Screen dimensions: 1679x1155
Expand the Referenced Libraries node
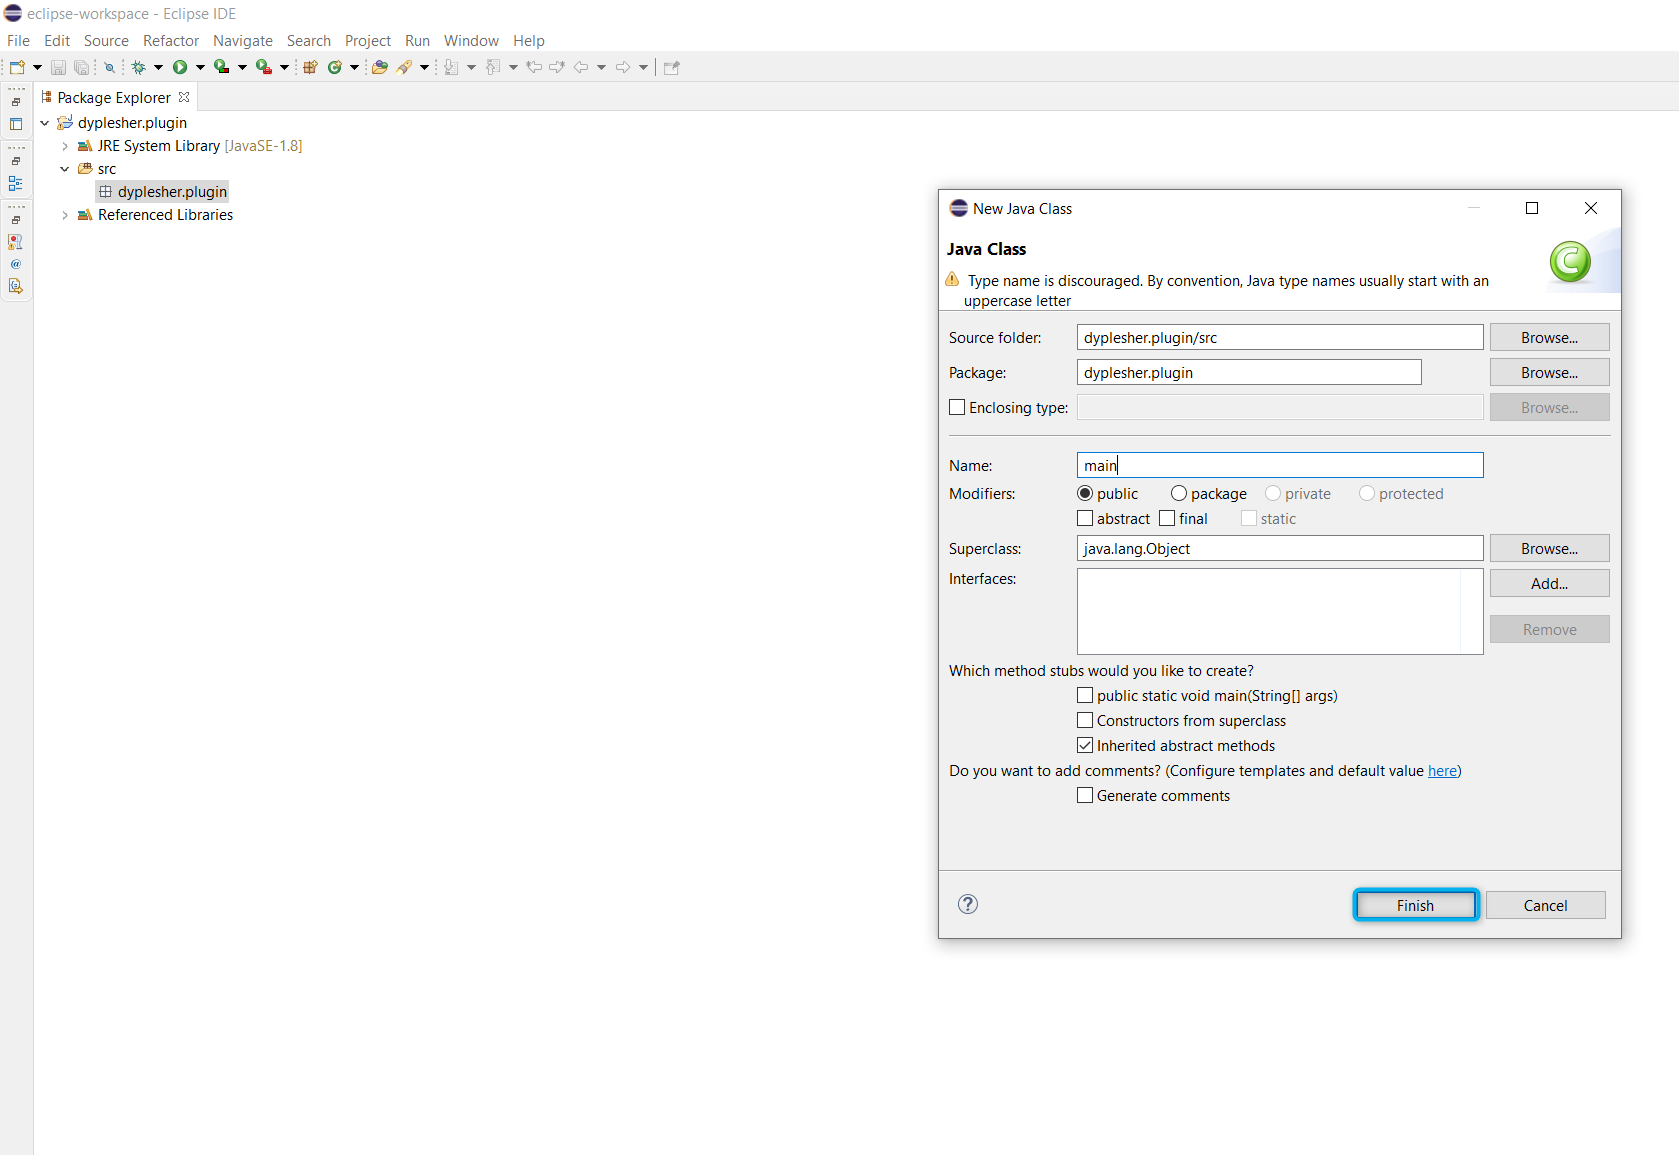tap(65, 215)
